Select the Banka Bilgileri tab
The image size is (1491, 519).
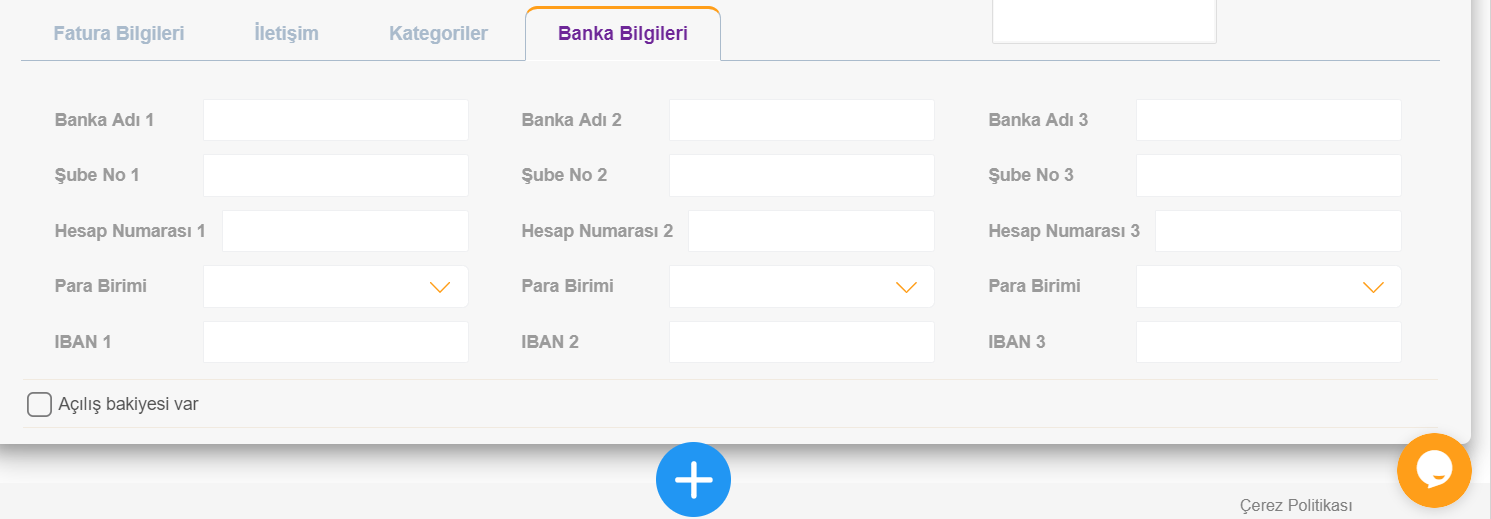(x=623, y=33)
